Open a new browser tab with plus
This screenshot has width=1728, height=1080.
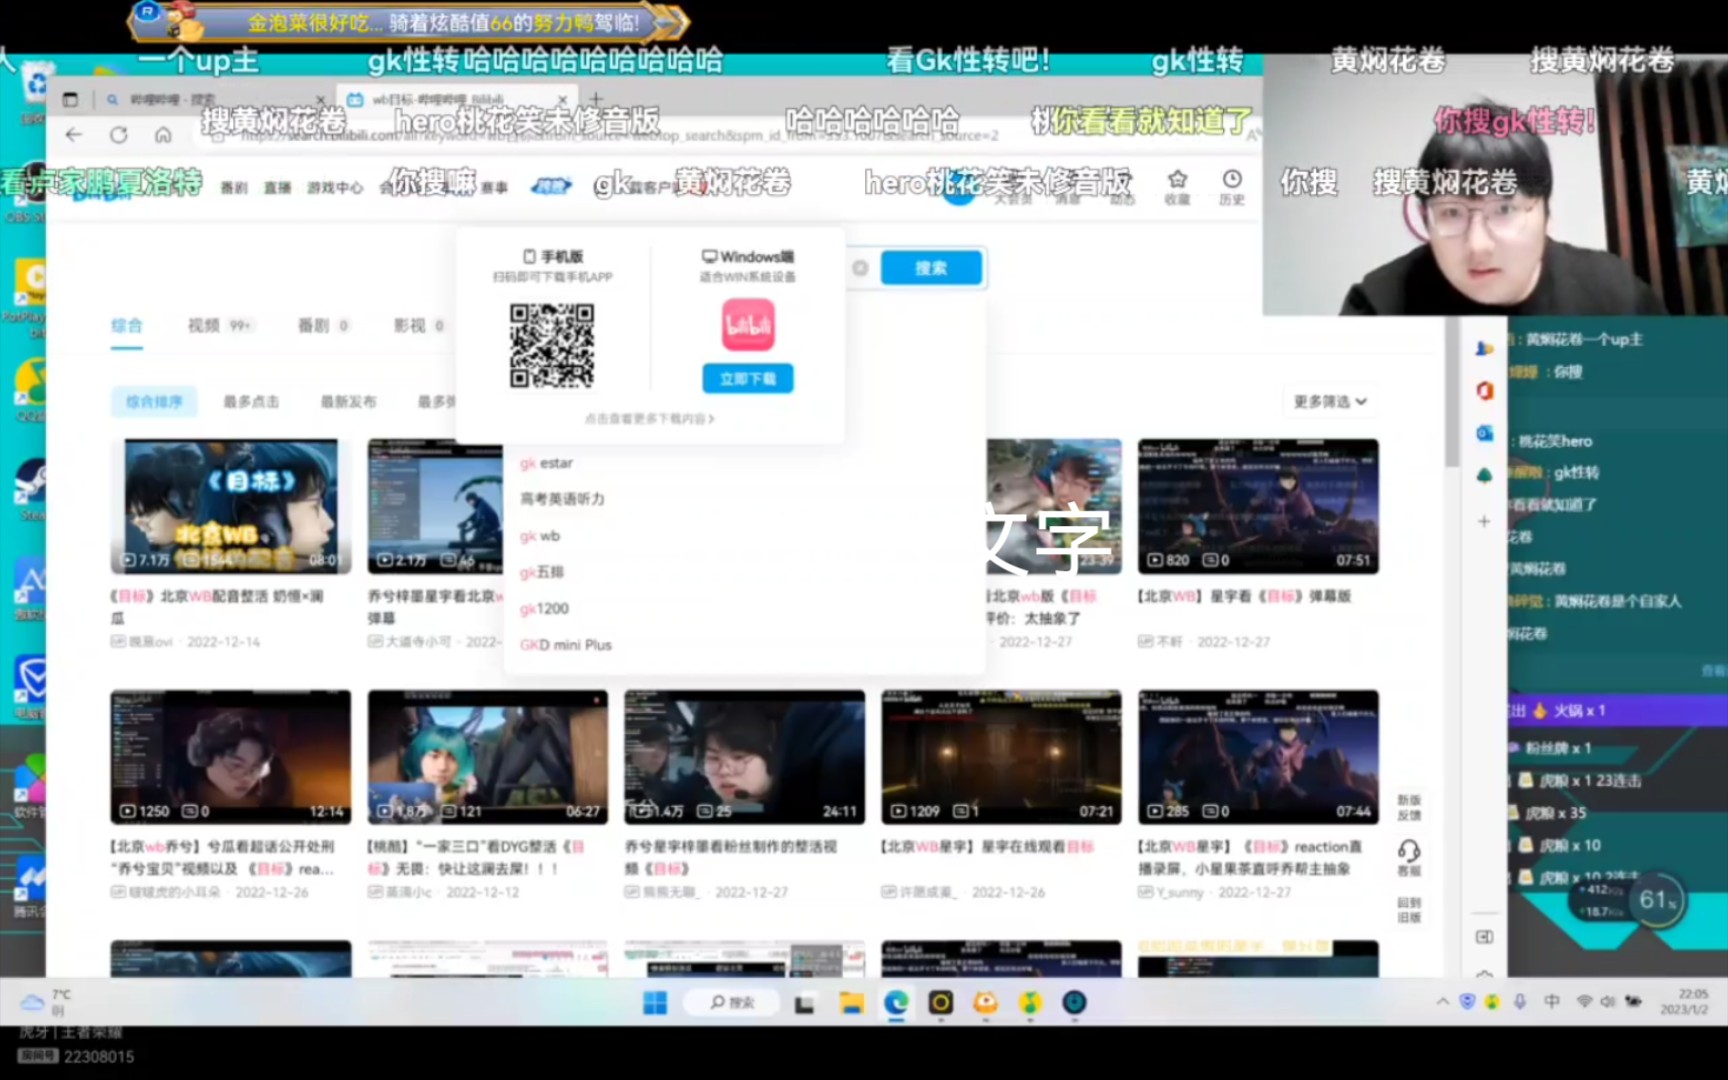(596, 99)
